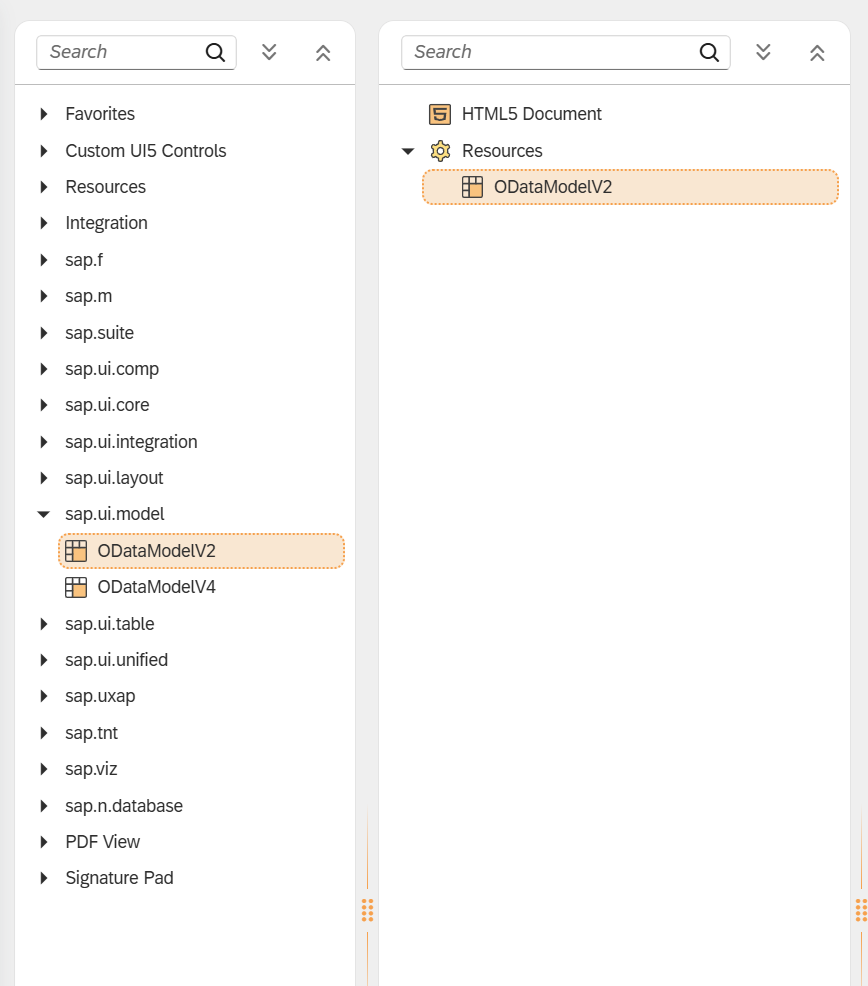Expand the sap.m node
868x986 pixels.
click(x=43, y=296)
